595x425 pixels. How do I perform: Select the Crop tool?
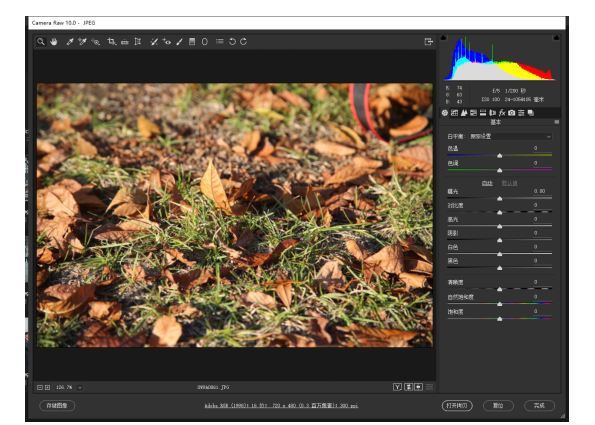(112, 41)
